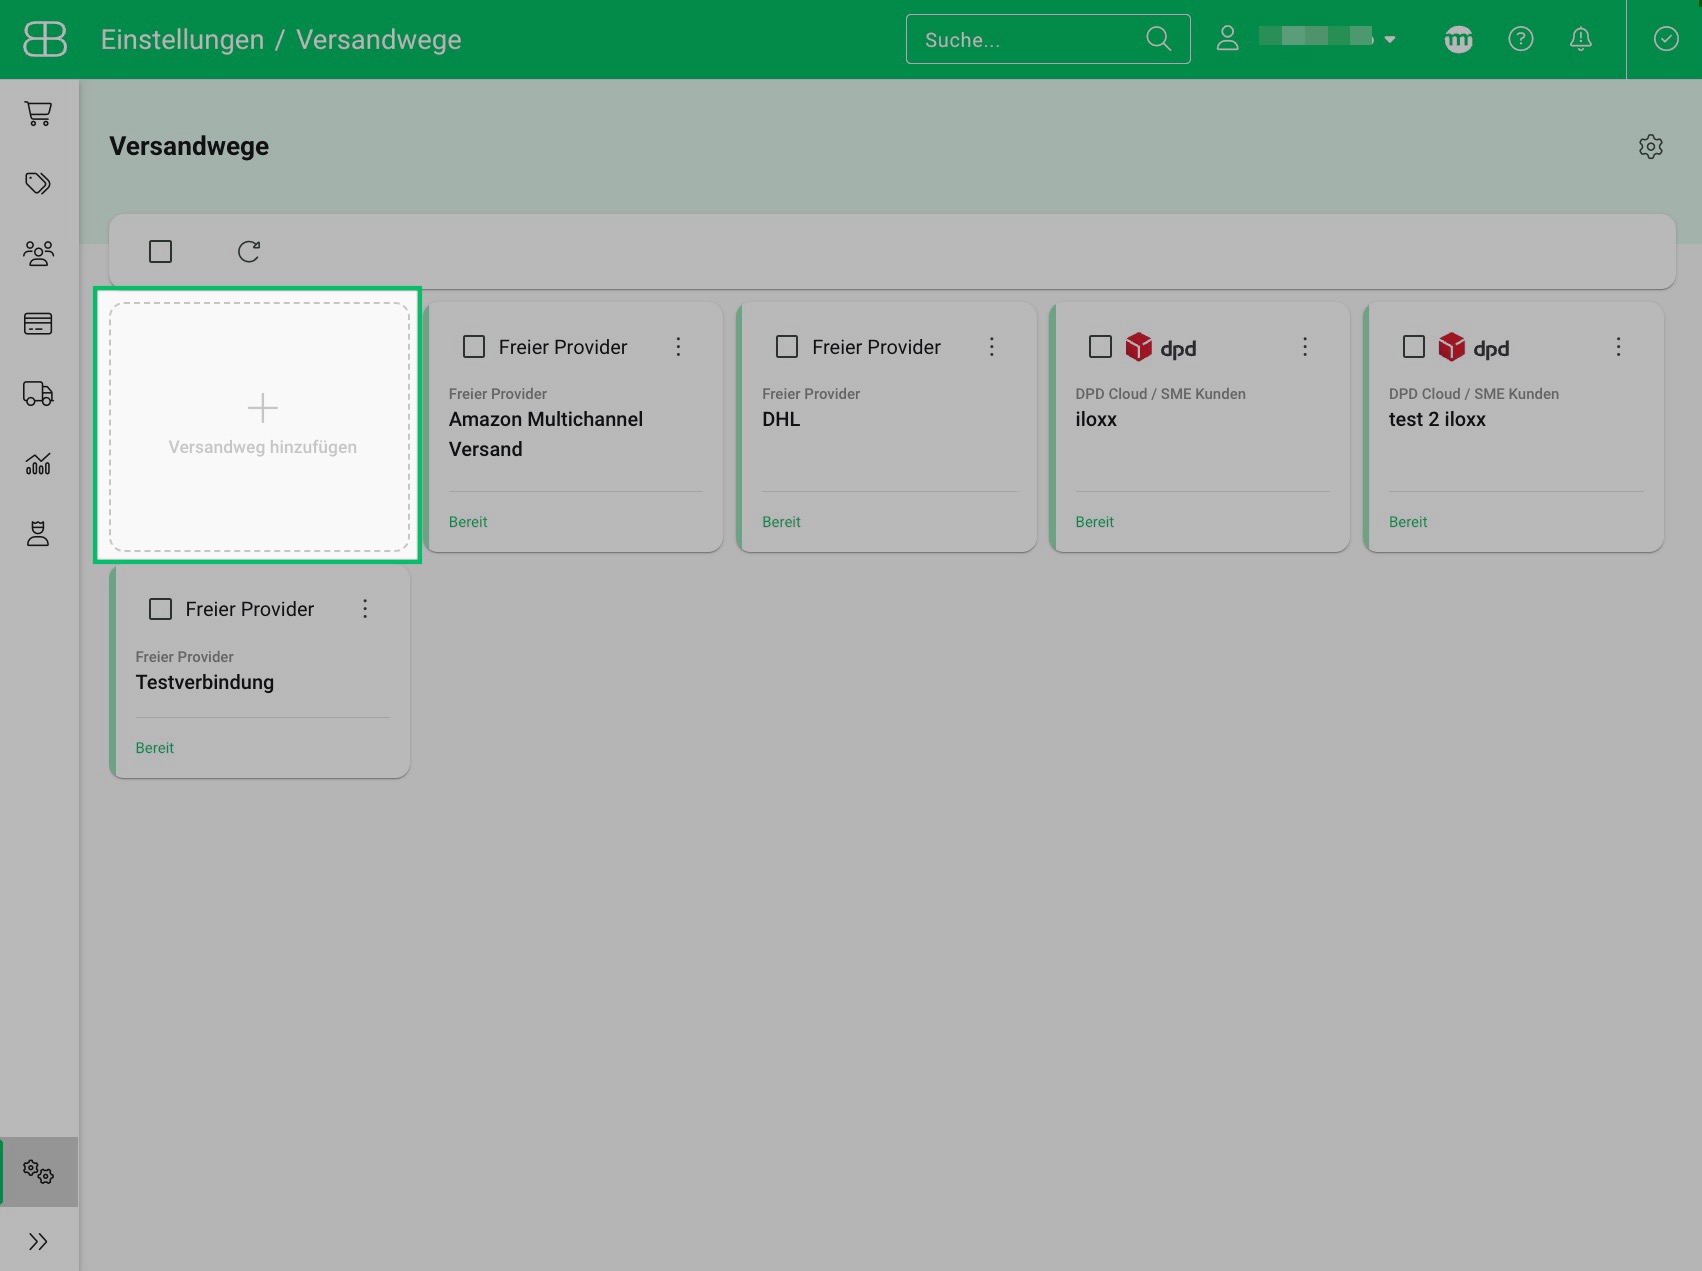The image size is (1702, 1271).
Task: Click Bereit status on Amazon Multichannel card
Action: (468, 522)
